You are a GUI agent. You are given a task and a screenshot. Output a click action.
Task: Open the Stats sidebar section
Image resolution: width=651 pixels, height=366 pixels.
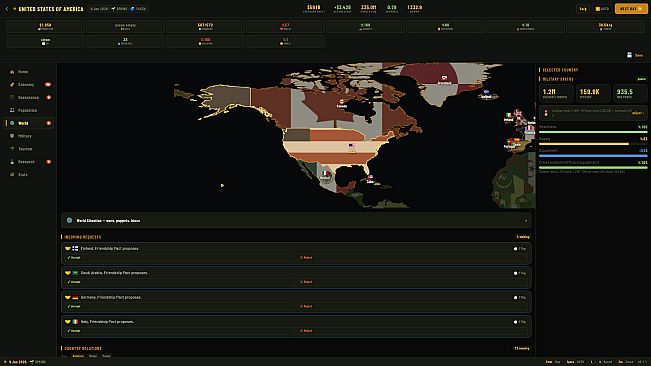point(29,175)
